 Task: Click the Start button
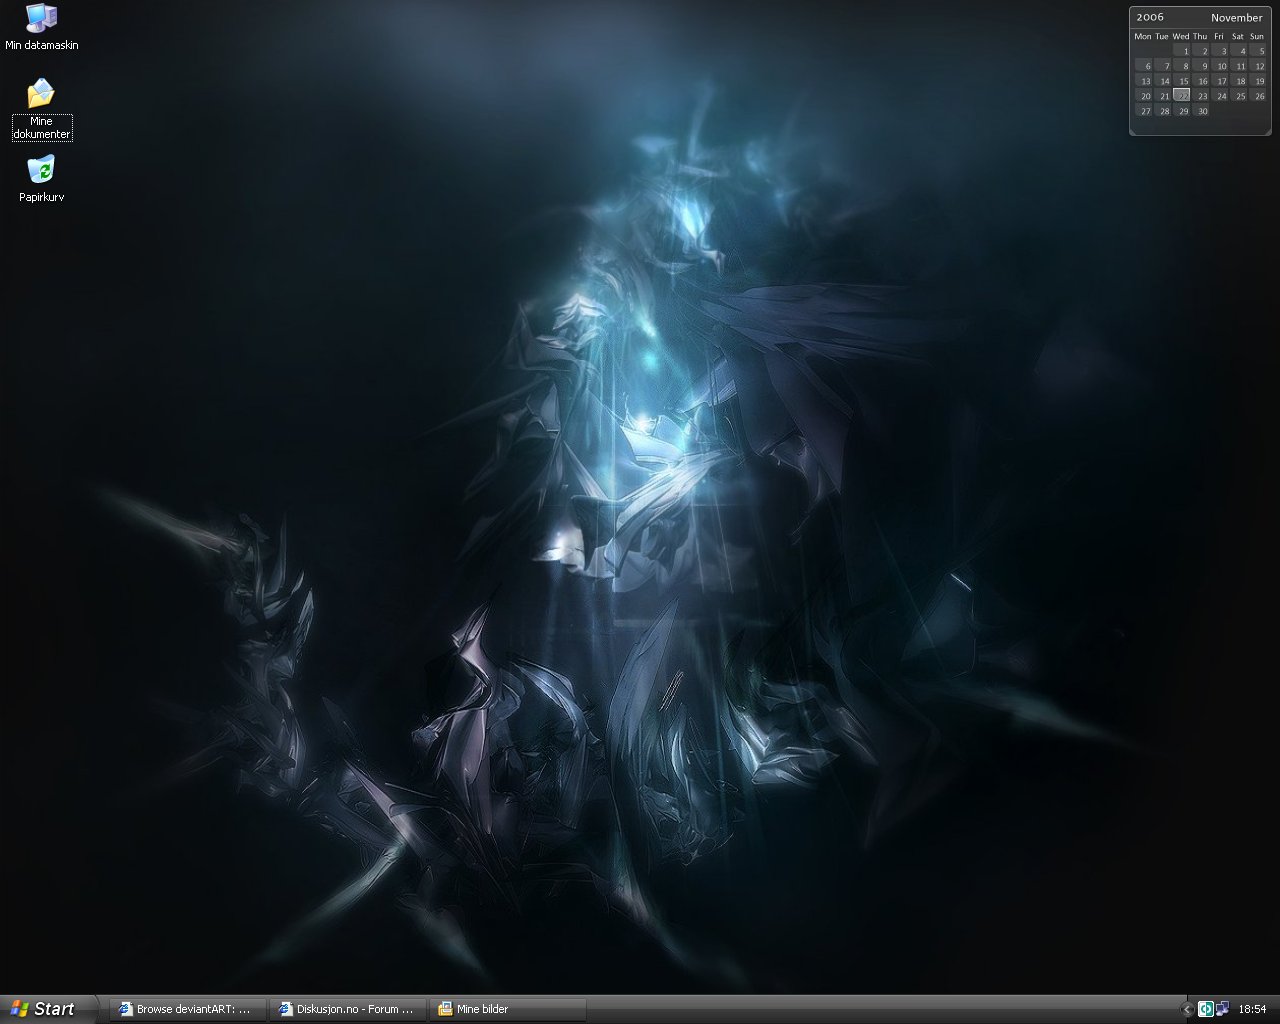click(47, 1009)
